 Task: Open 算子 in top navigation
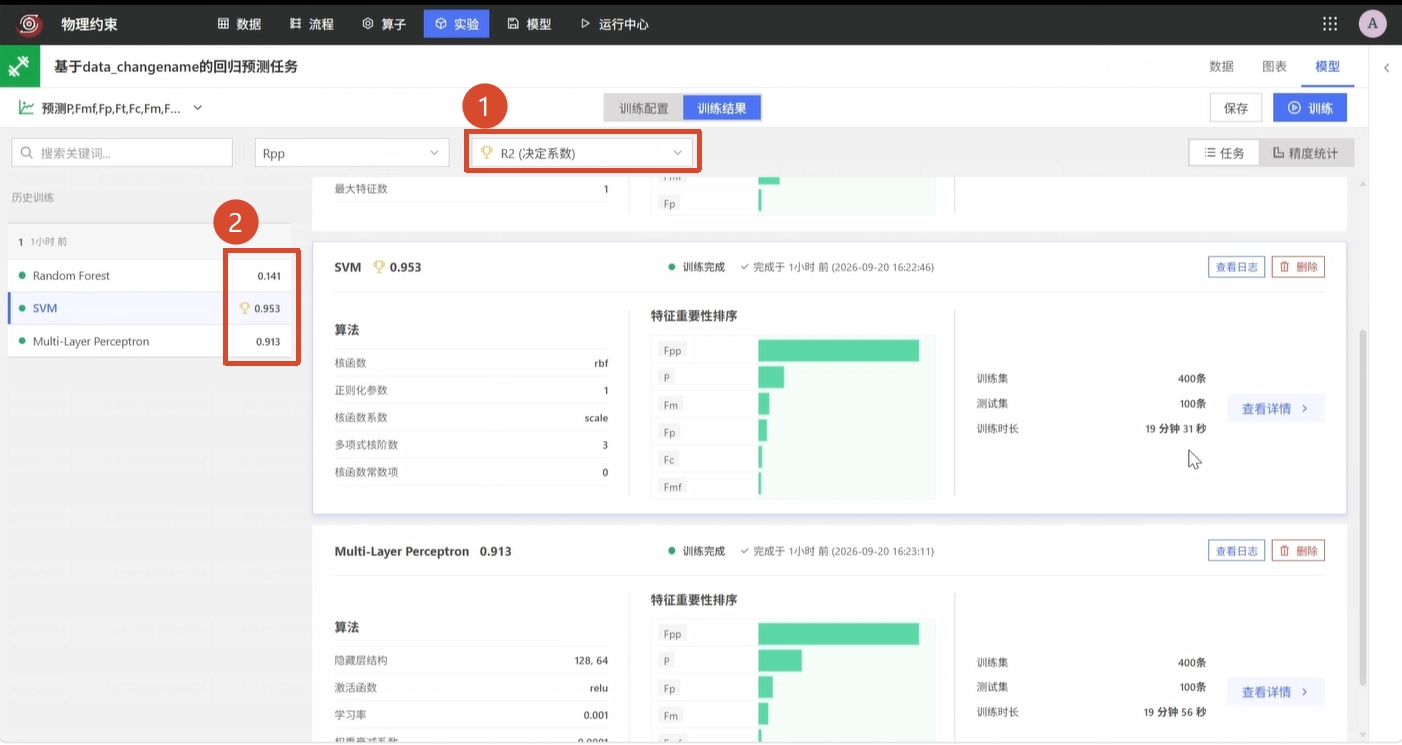pyautogui.click(x=384, y=24)
